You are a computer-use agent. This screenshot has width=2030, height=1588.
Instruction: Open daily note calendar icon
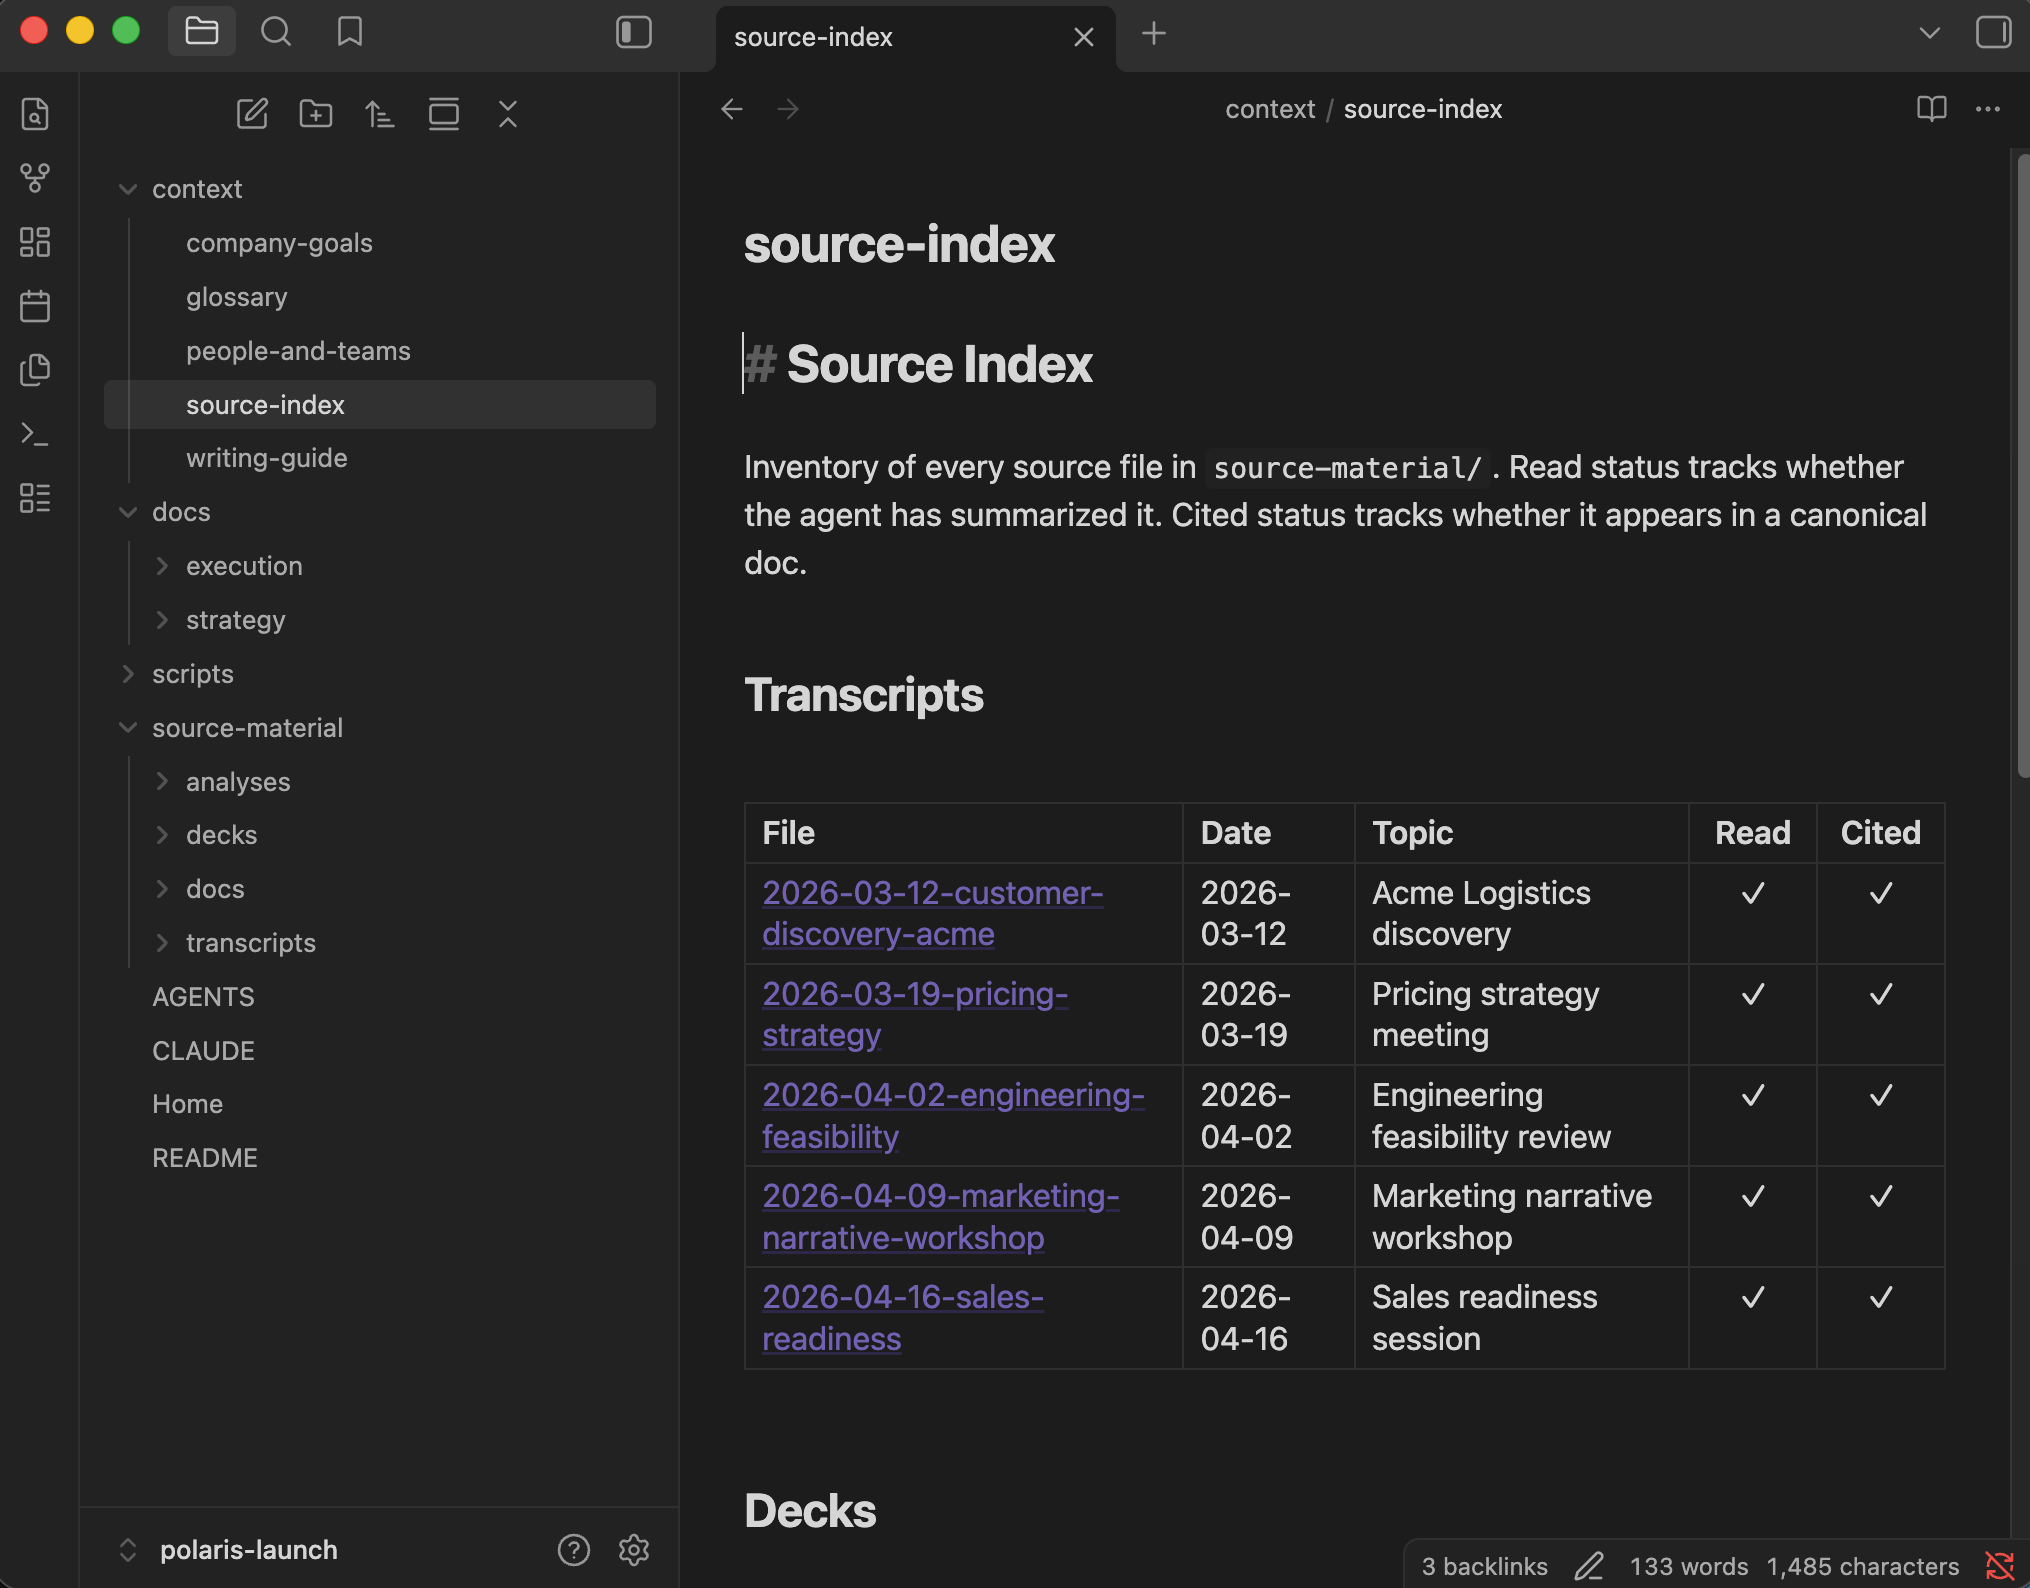point(35,306)
